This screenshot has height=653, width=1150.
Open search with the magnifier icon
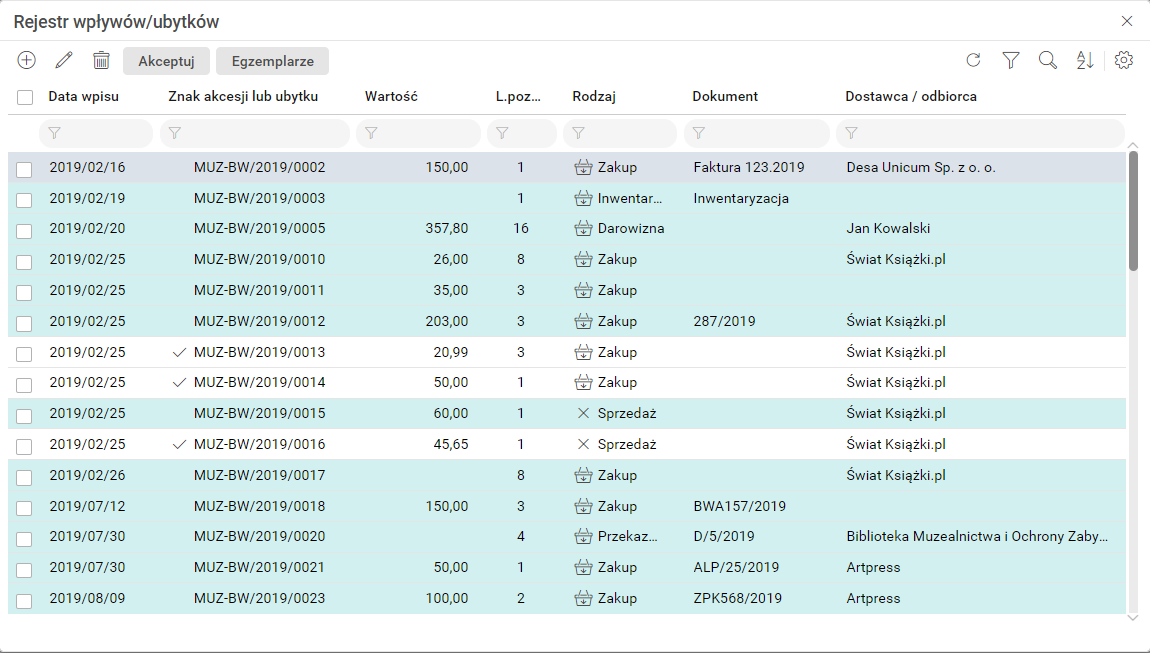pos(1048,60)
